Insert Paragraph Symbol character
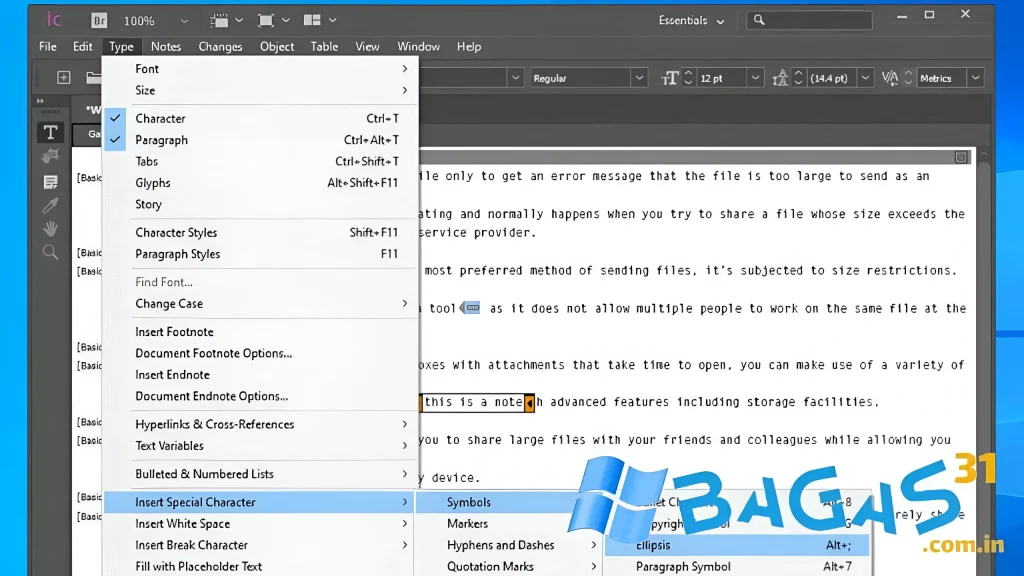Viewport: 1024px width, 576px height. click(737, 567)
